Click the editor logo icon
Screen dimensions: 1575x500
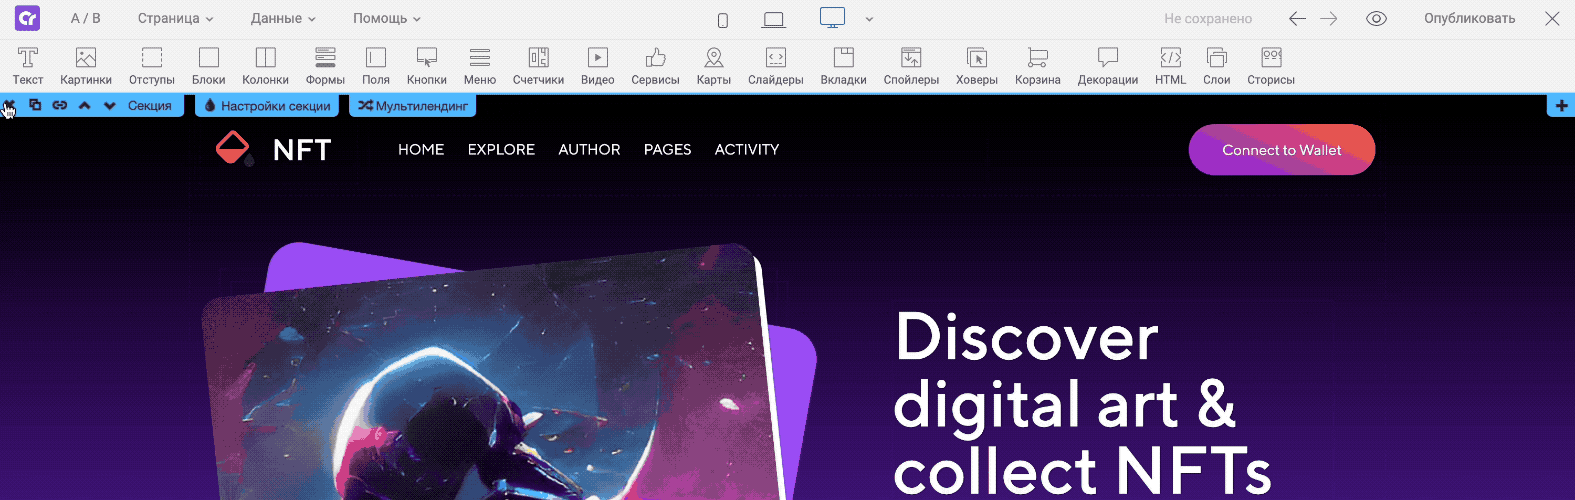tap(27, 18)
